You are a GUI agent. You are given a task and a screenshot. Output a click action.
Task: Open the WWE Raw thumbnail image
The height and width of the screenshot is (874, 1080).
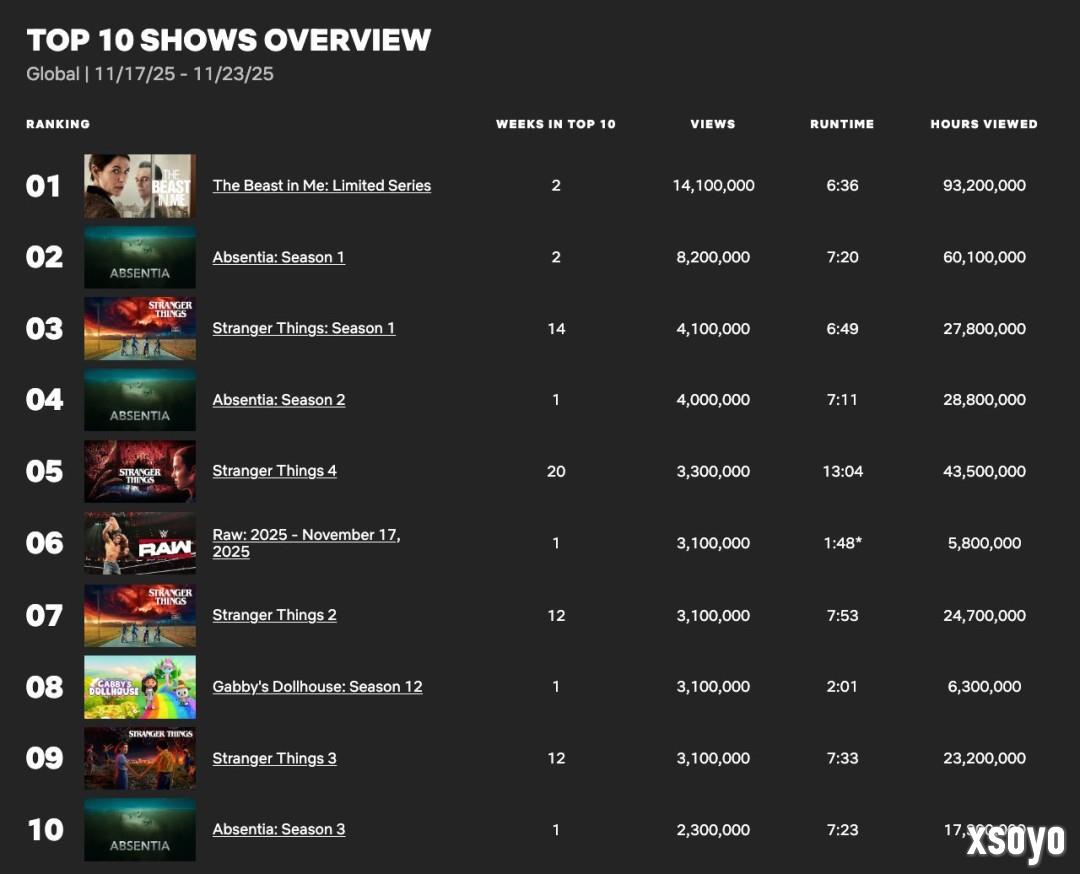(140, 543)
